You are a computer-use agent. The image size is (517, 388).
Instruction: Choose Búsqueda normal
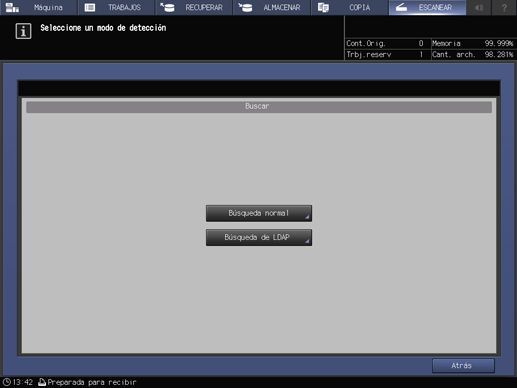tap(259, 213)
